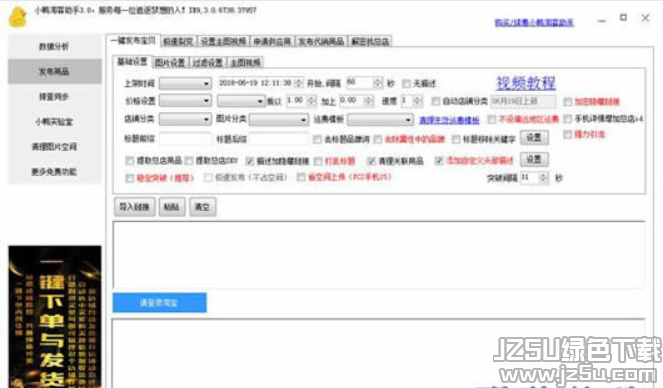The image size is (663, 388).
Task: Click the 设置 button beside 标题移除关键字
Action: (x=534, y=137)
